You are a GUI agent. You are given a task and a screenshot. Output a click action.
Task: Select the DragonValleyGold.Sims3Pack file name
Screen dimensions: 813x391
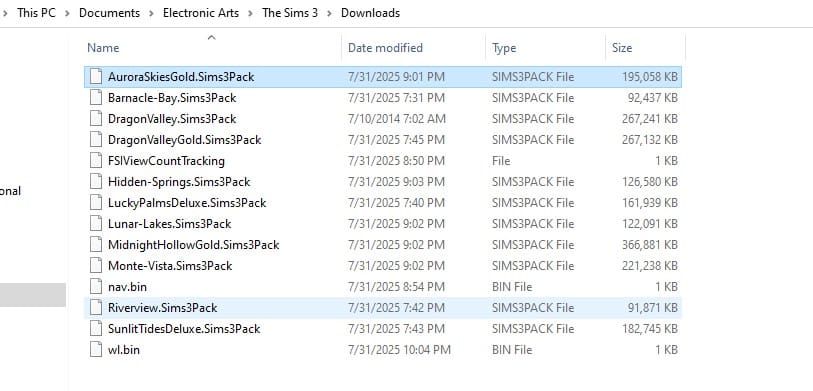[185, 139]
